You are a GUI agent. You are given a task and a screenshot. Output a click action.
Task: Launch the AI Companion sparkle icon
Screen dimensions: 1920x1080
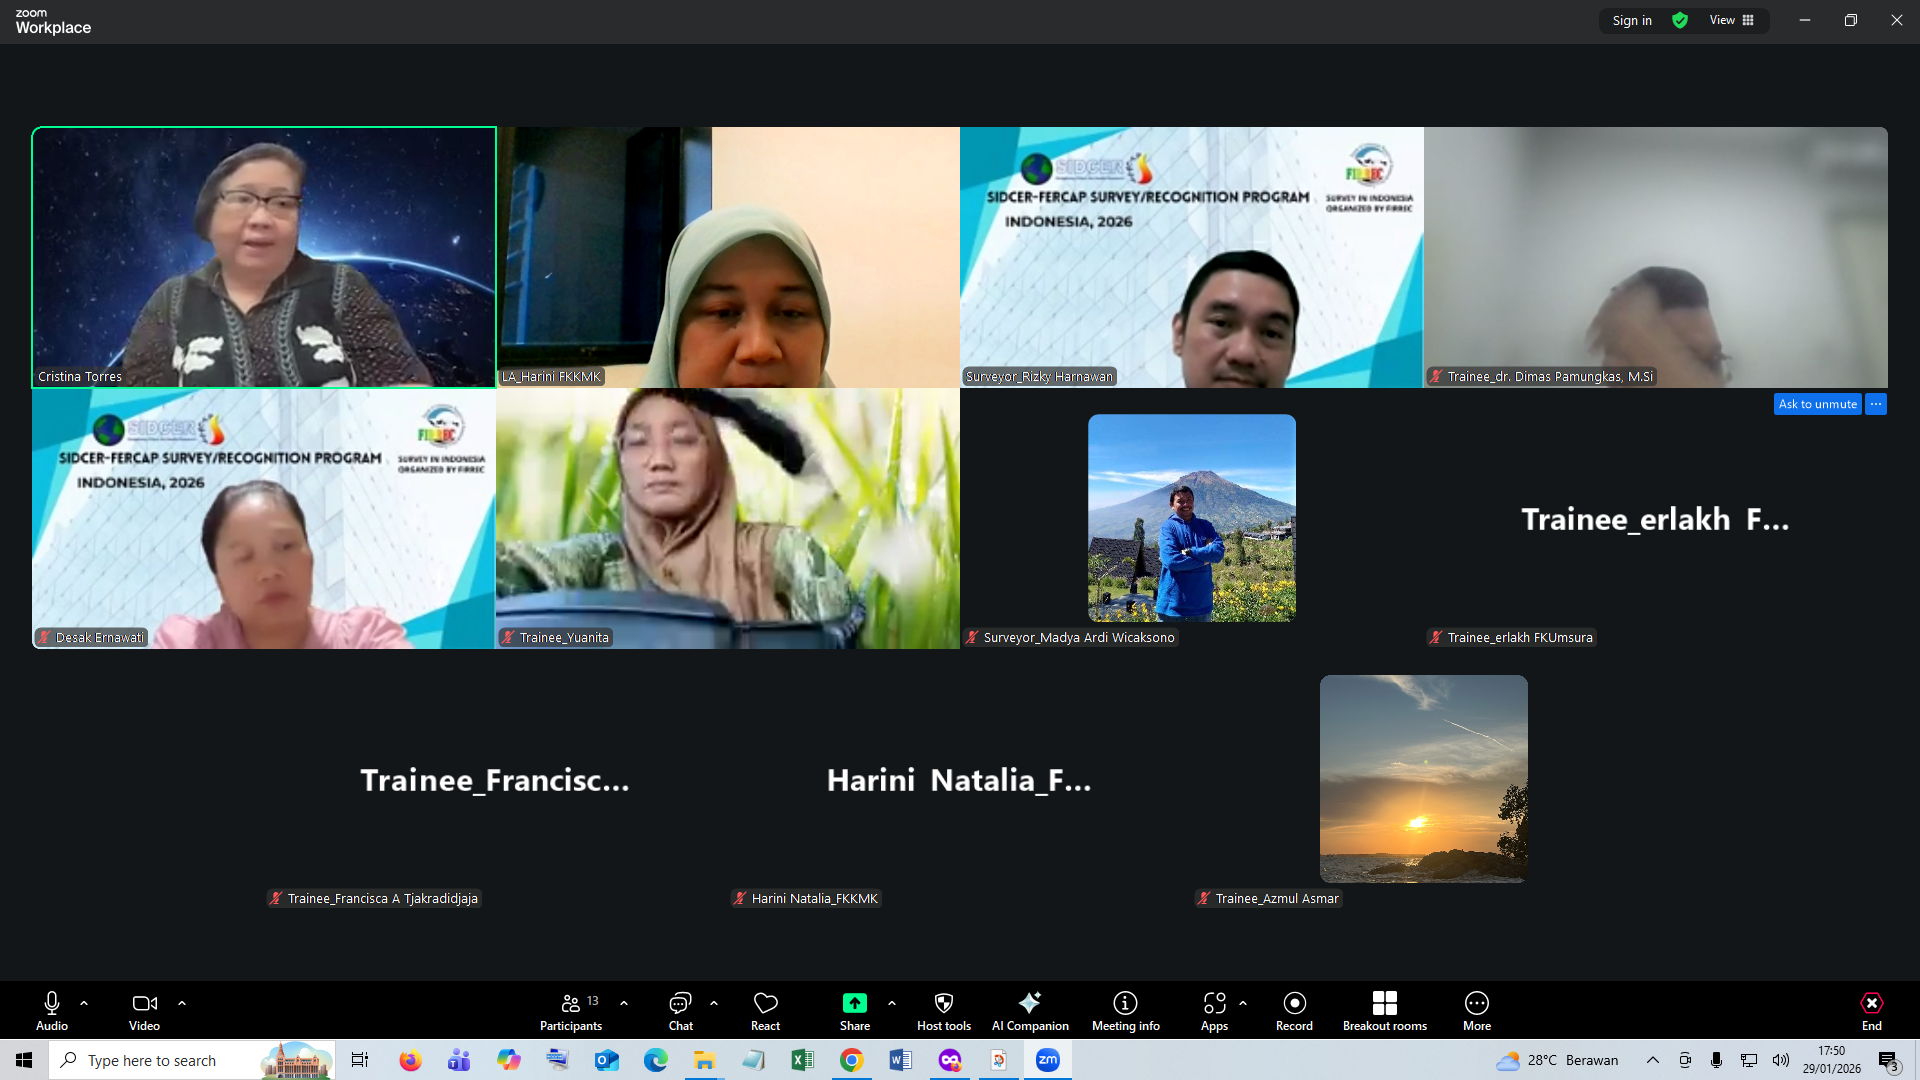coord(1029,1003)
